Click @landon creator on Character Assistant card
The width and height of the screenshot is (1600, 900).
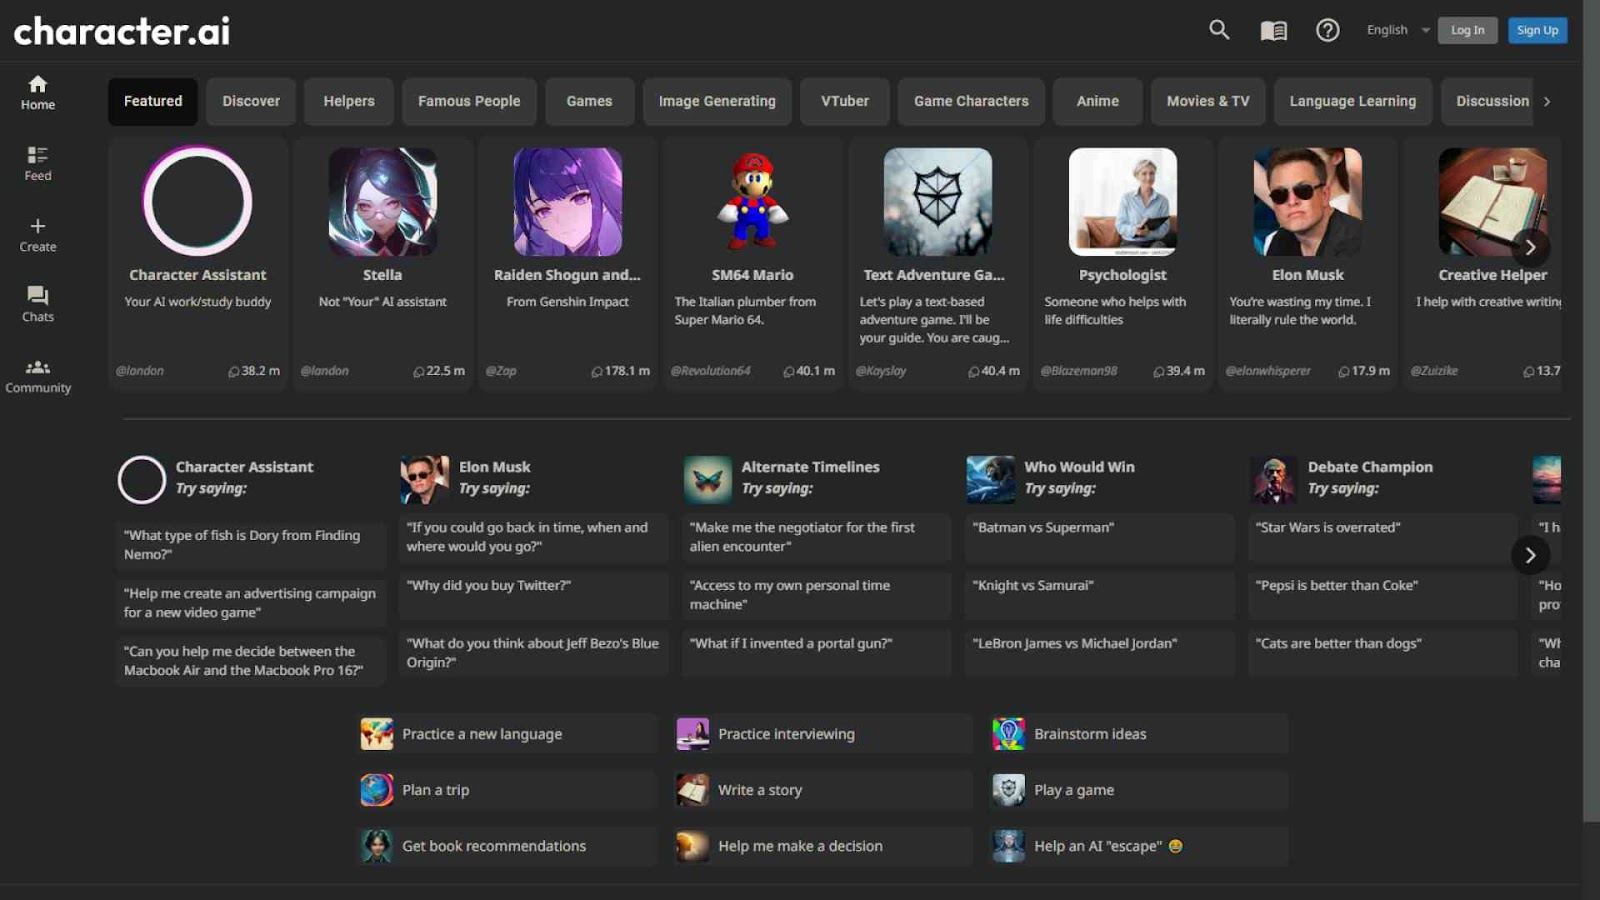point(140,371)
